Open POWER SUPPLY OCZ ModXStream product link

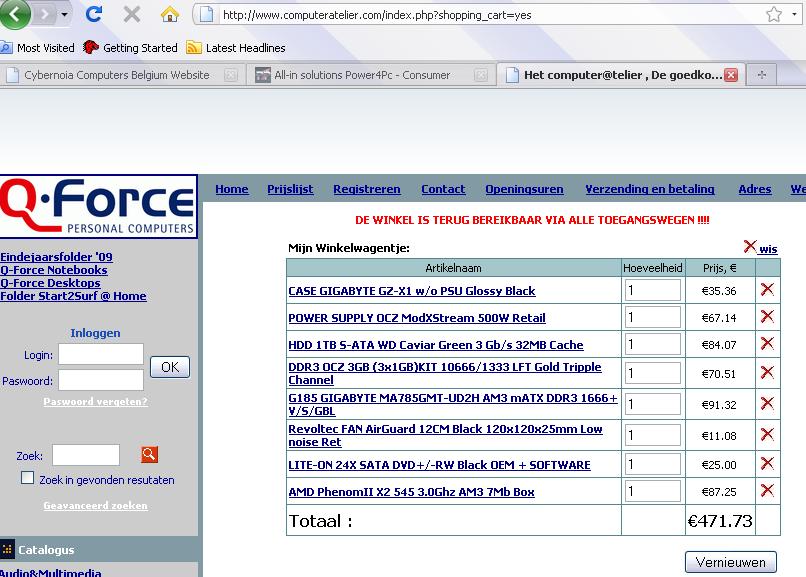pos(417,318)
